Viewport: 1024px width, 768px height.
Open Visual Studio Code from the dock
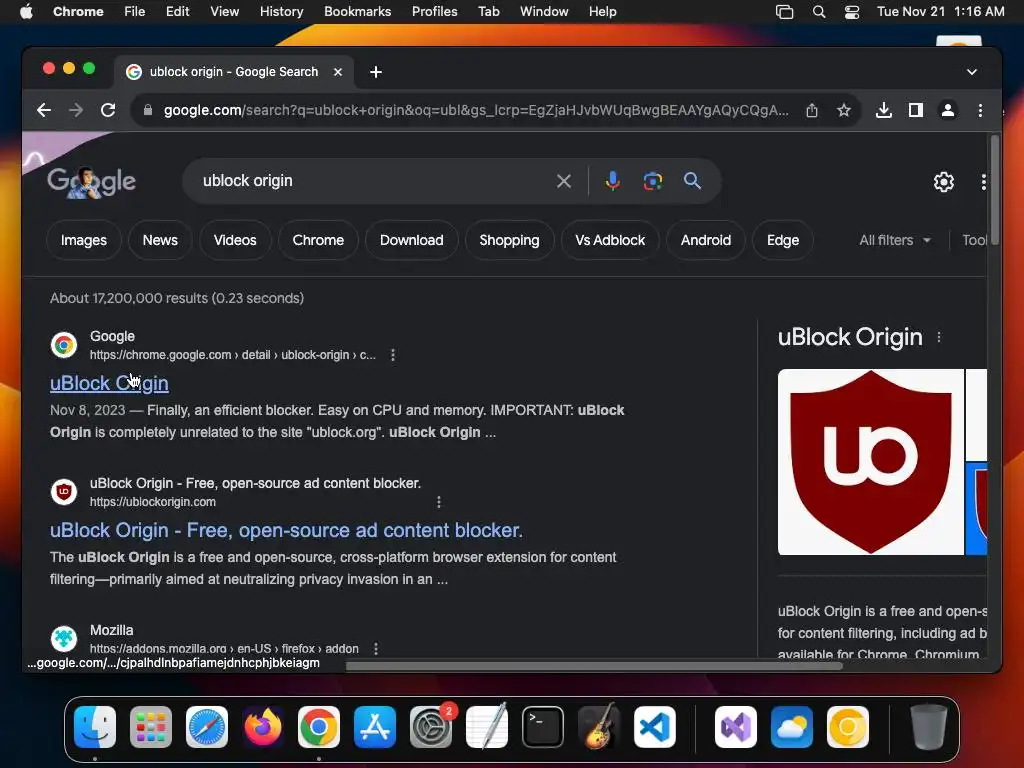point(655,727)
